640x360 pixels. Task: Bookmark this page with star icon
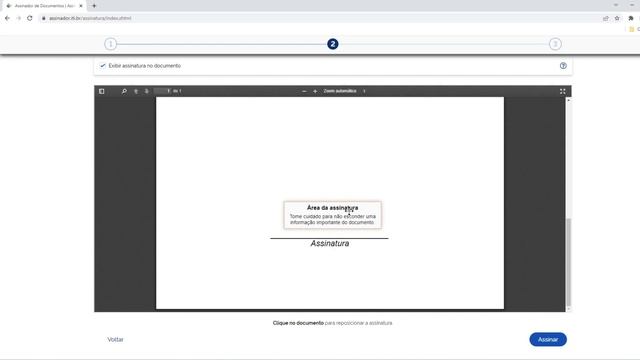coord(617,18)
